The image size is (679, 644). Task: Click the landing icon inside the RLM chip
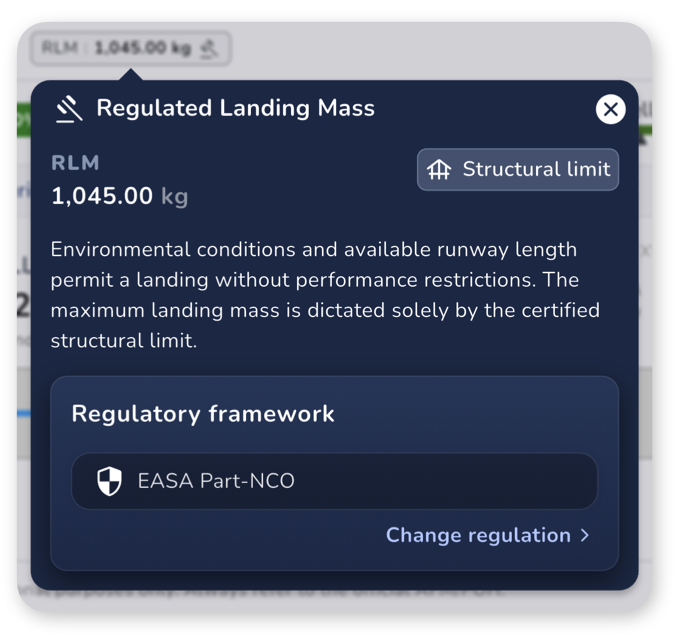(x=209, y=49)
